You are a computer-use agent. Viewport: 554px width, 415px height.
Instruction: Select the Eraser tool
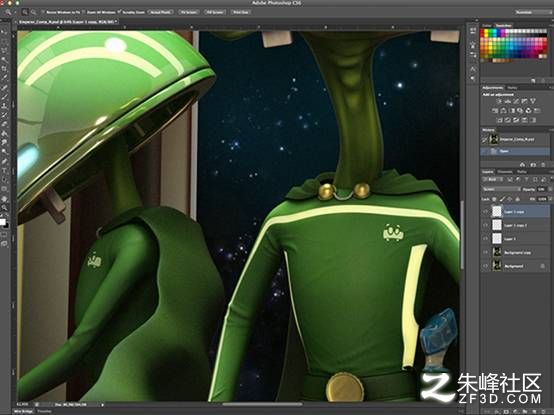[5, 124]
